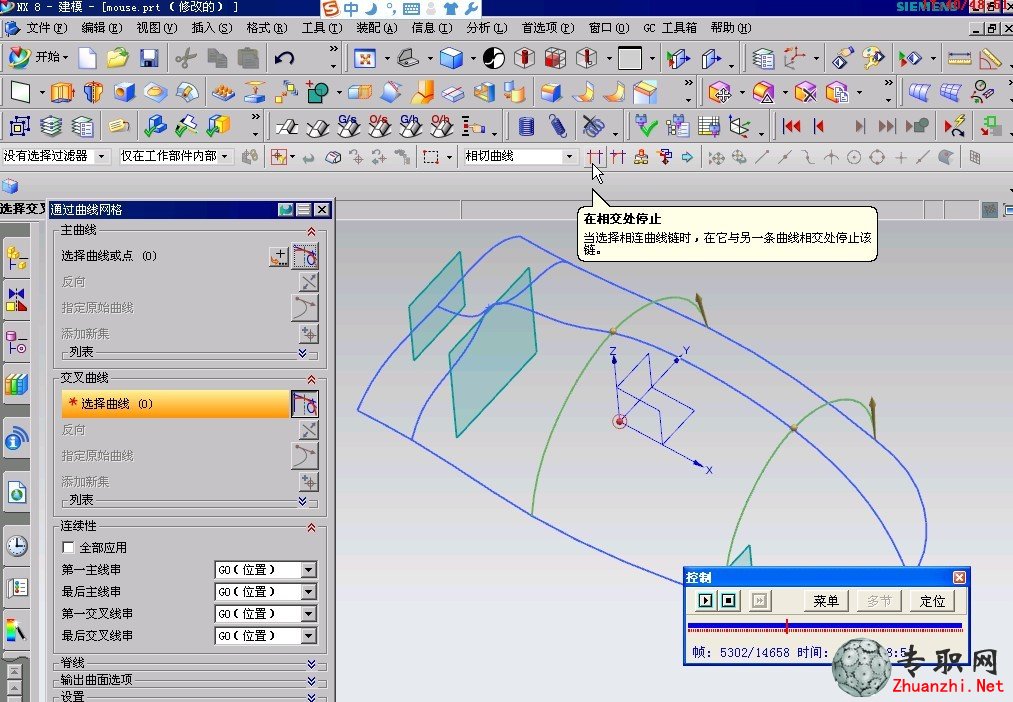The image size is (1013, 702).
Task: Toggle the Stop at Intersection icon
Action: point(595,157)
